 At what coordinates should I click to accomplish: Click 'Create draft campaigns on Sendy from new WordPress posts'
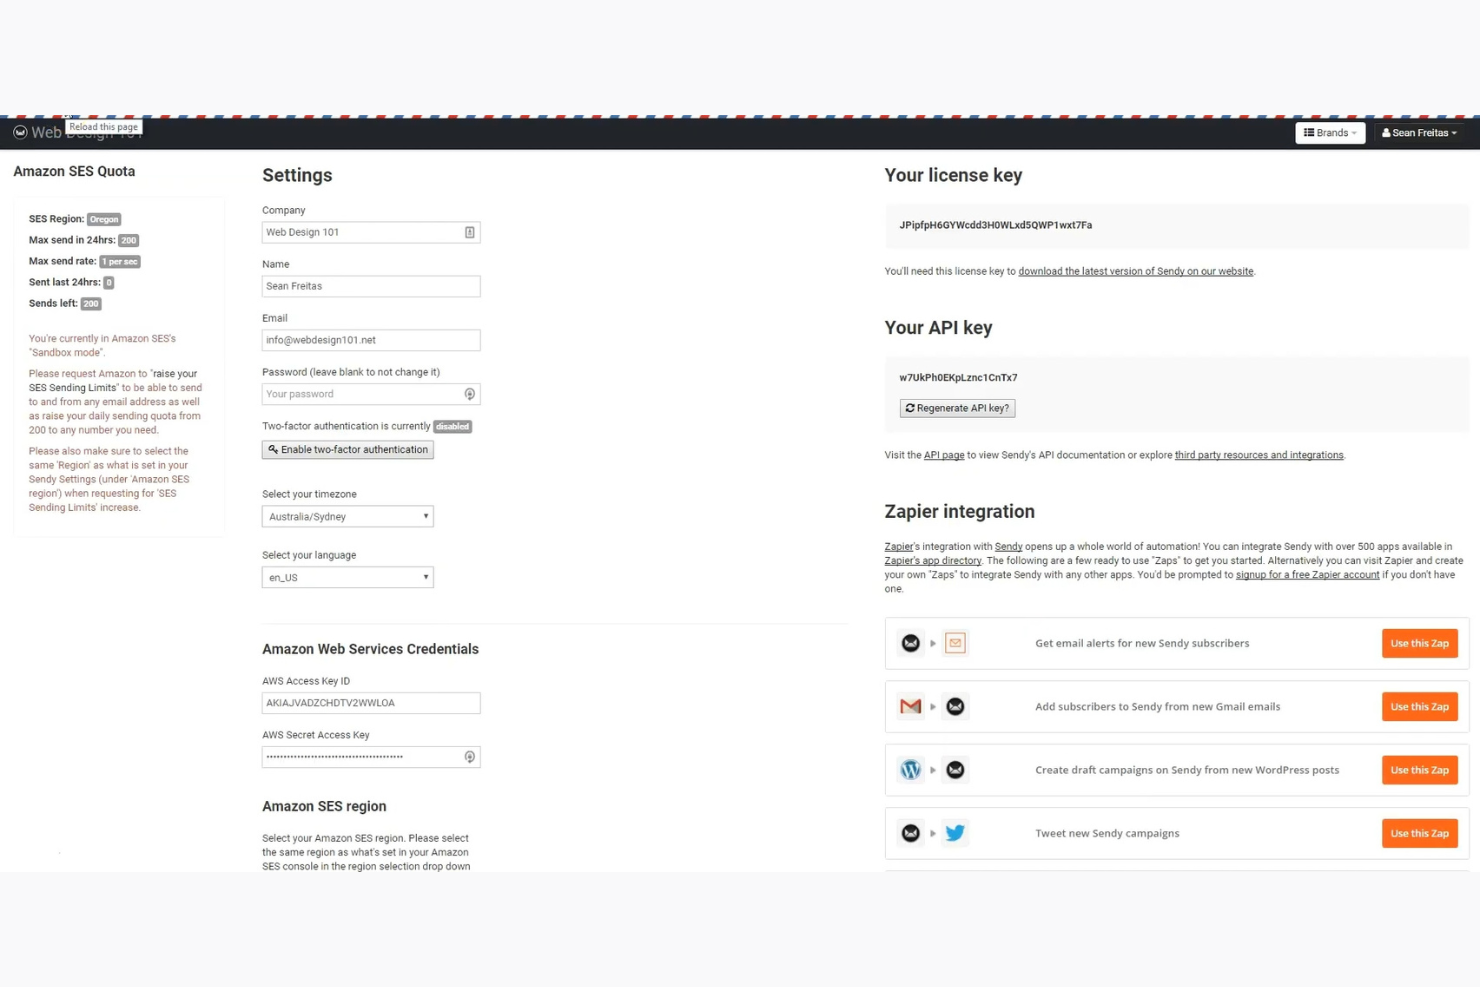click(x=1187, y=770)
